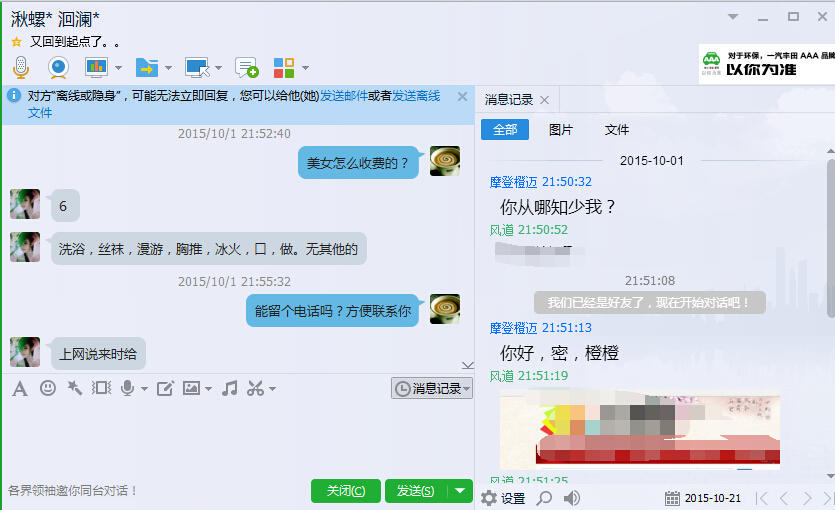
Task: Click the screenshot scissors icon
Action: click(x=255, y=388)
